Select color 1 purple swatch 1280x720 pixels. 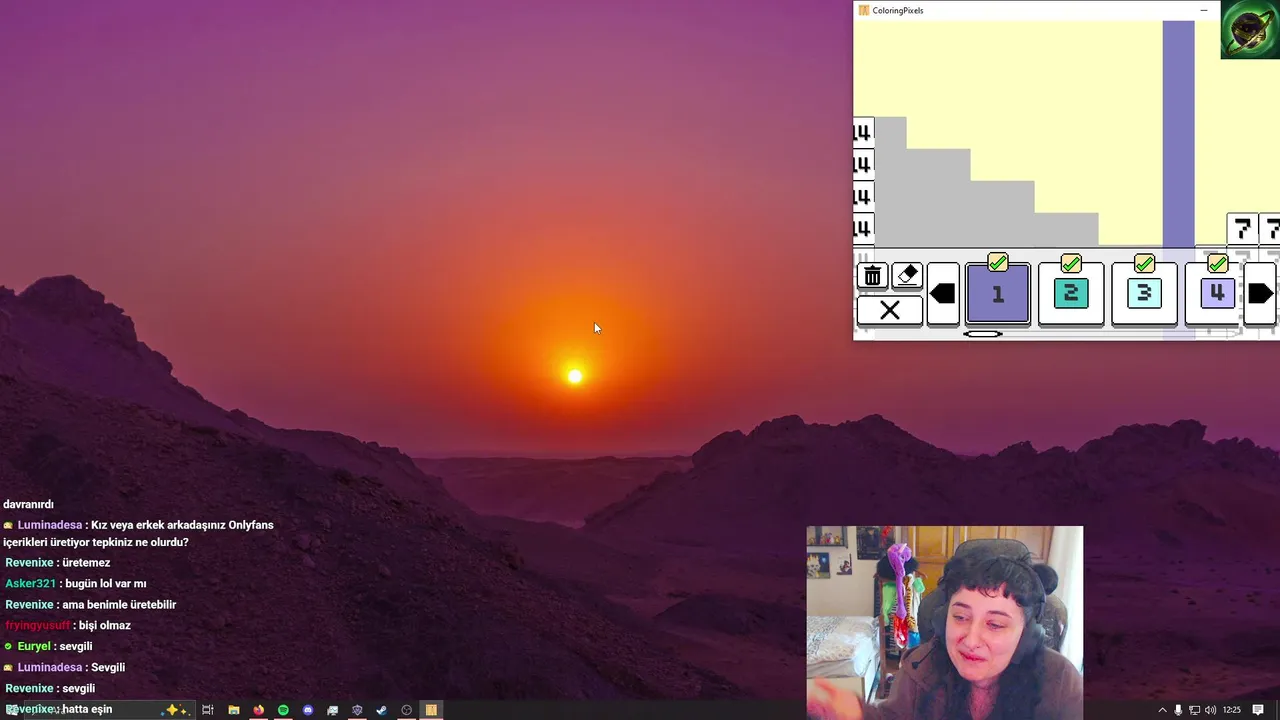pos(997,294)
